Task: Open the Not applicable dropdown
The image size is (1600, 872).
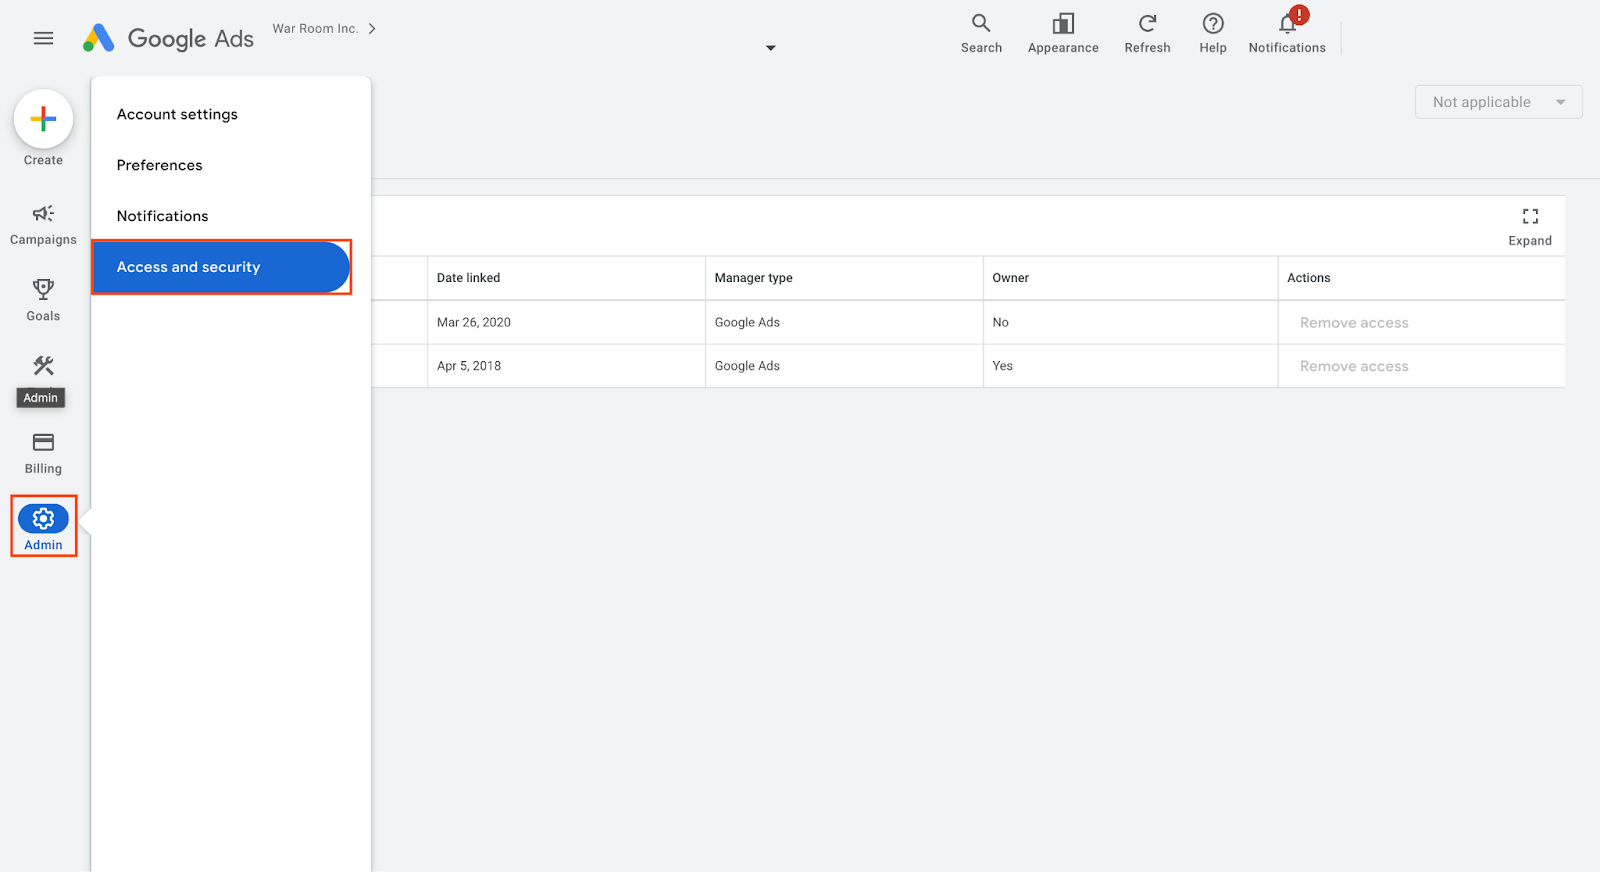Action: click(x=1498, y=102)
